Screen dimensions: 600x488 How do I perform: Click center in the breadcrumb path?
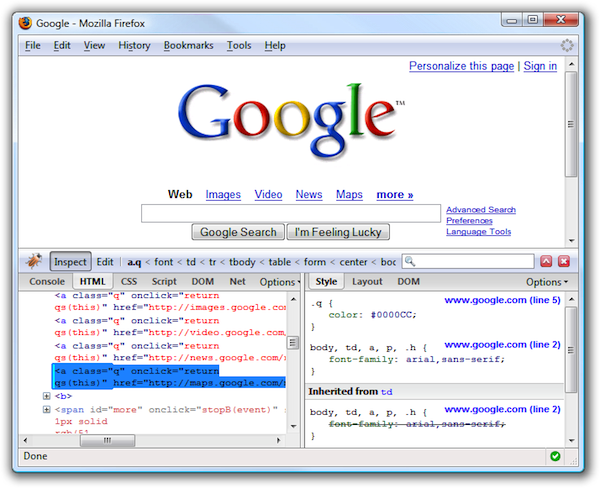pyautogui.click(x=353, y=262)
